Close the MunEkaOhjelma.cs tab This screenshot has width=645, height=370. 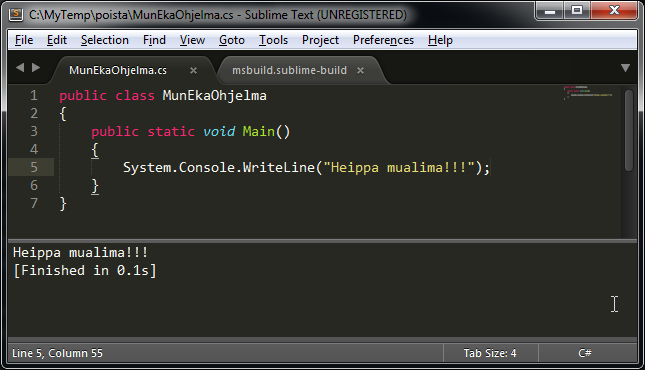(193, 71)
